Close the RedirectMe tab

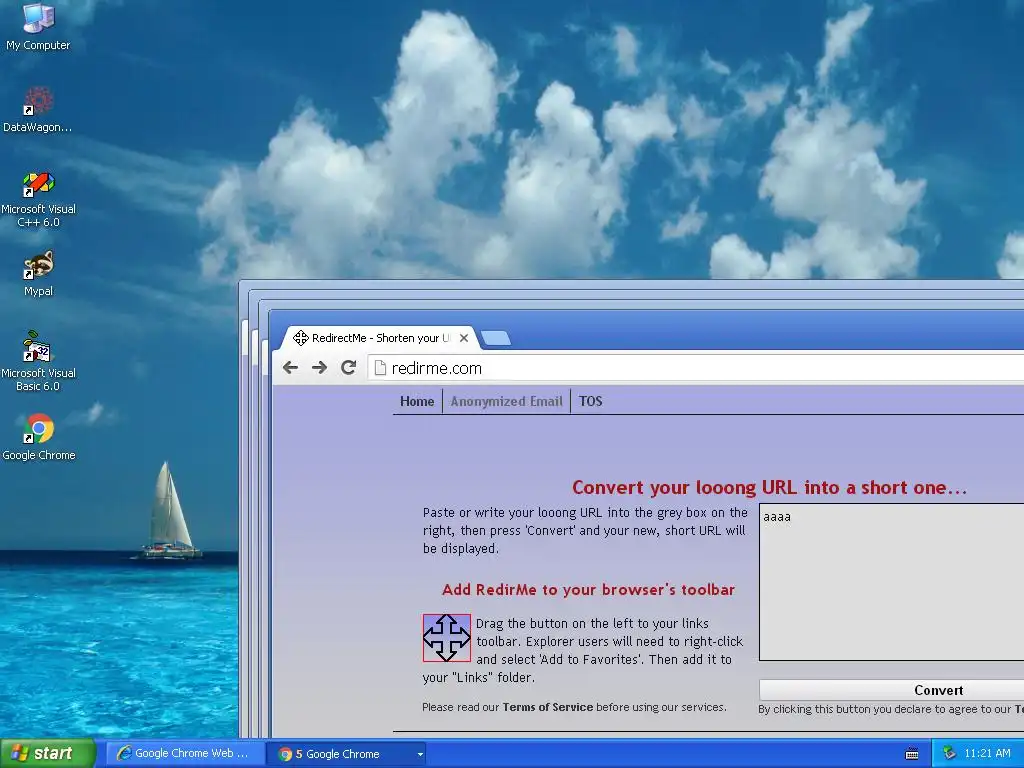(x=464, y=338)
